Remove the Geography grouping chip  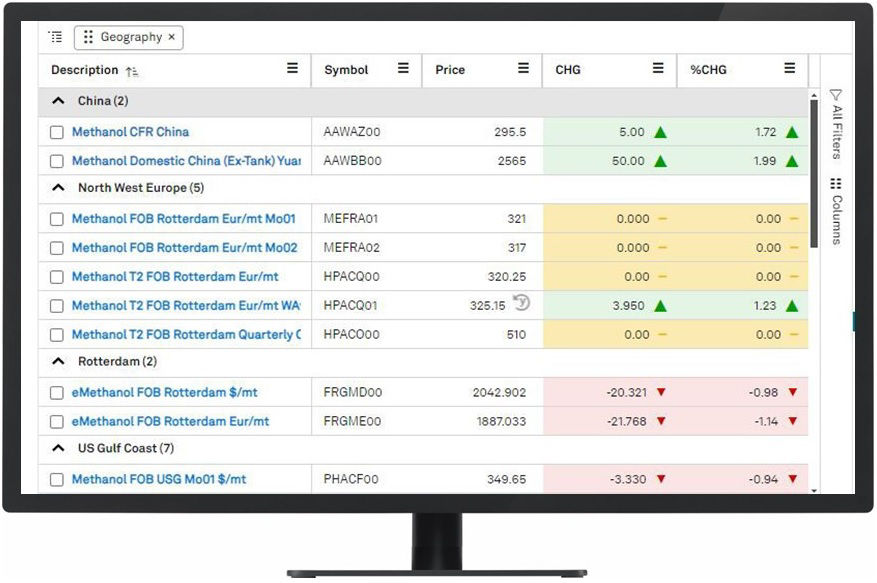tap(171, 37)
